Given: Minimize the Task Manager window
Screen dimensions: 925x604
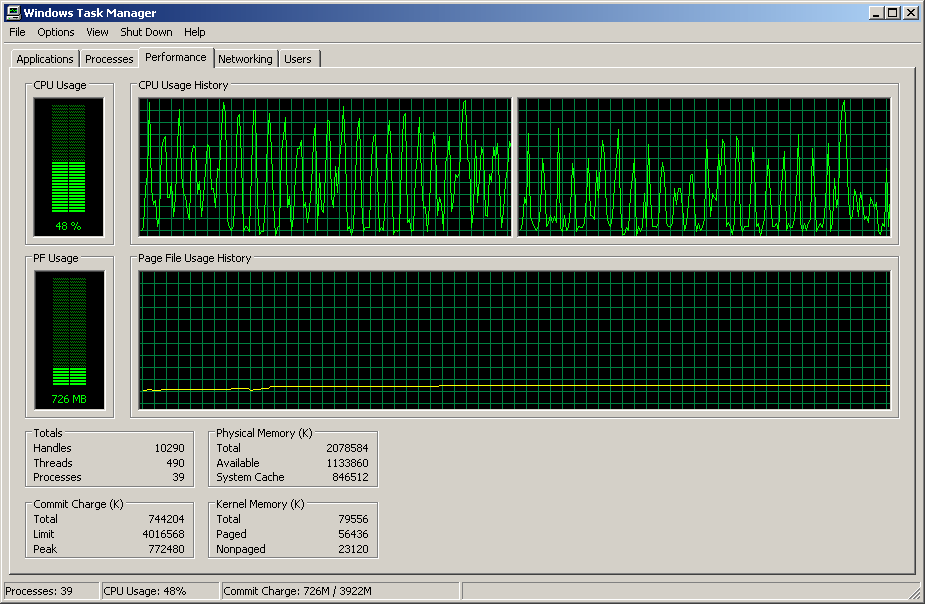Looking at the screenshot, I should click(877, 13).
